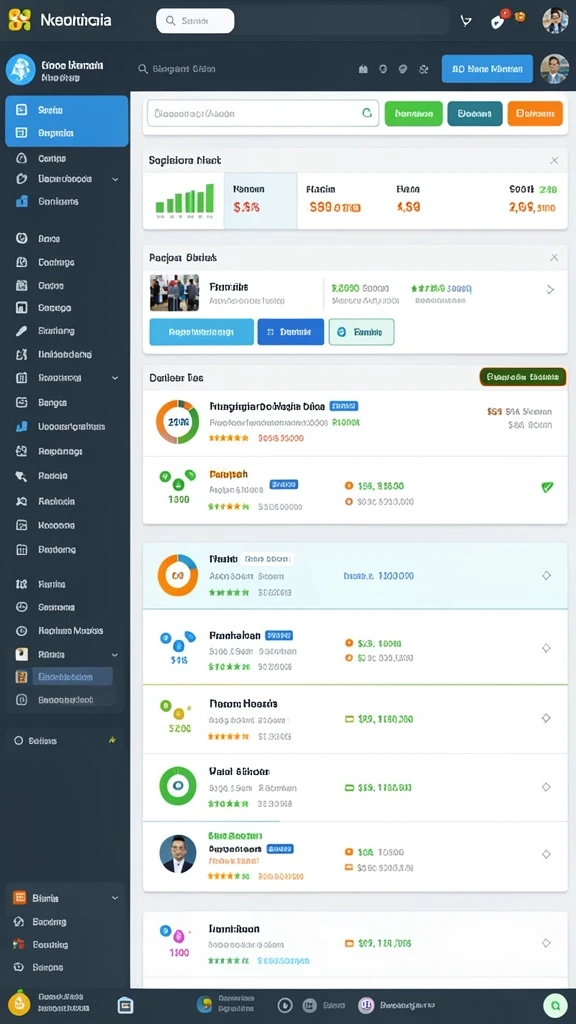Image resolution: width=576 pixels, height=1024 pixels.
Task: Focus the wide search field in the main content
Action: coord(263,113)
